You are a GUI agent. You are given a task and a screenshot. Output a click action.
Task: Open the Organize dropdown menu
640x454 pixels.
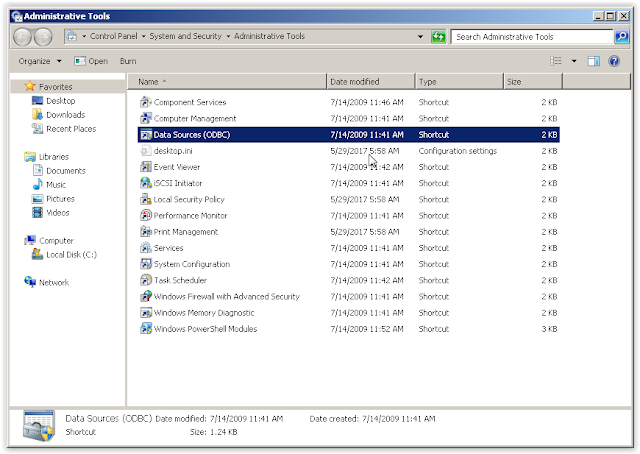point(40,61)
